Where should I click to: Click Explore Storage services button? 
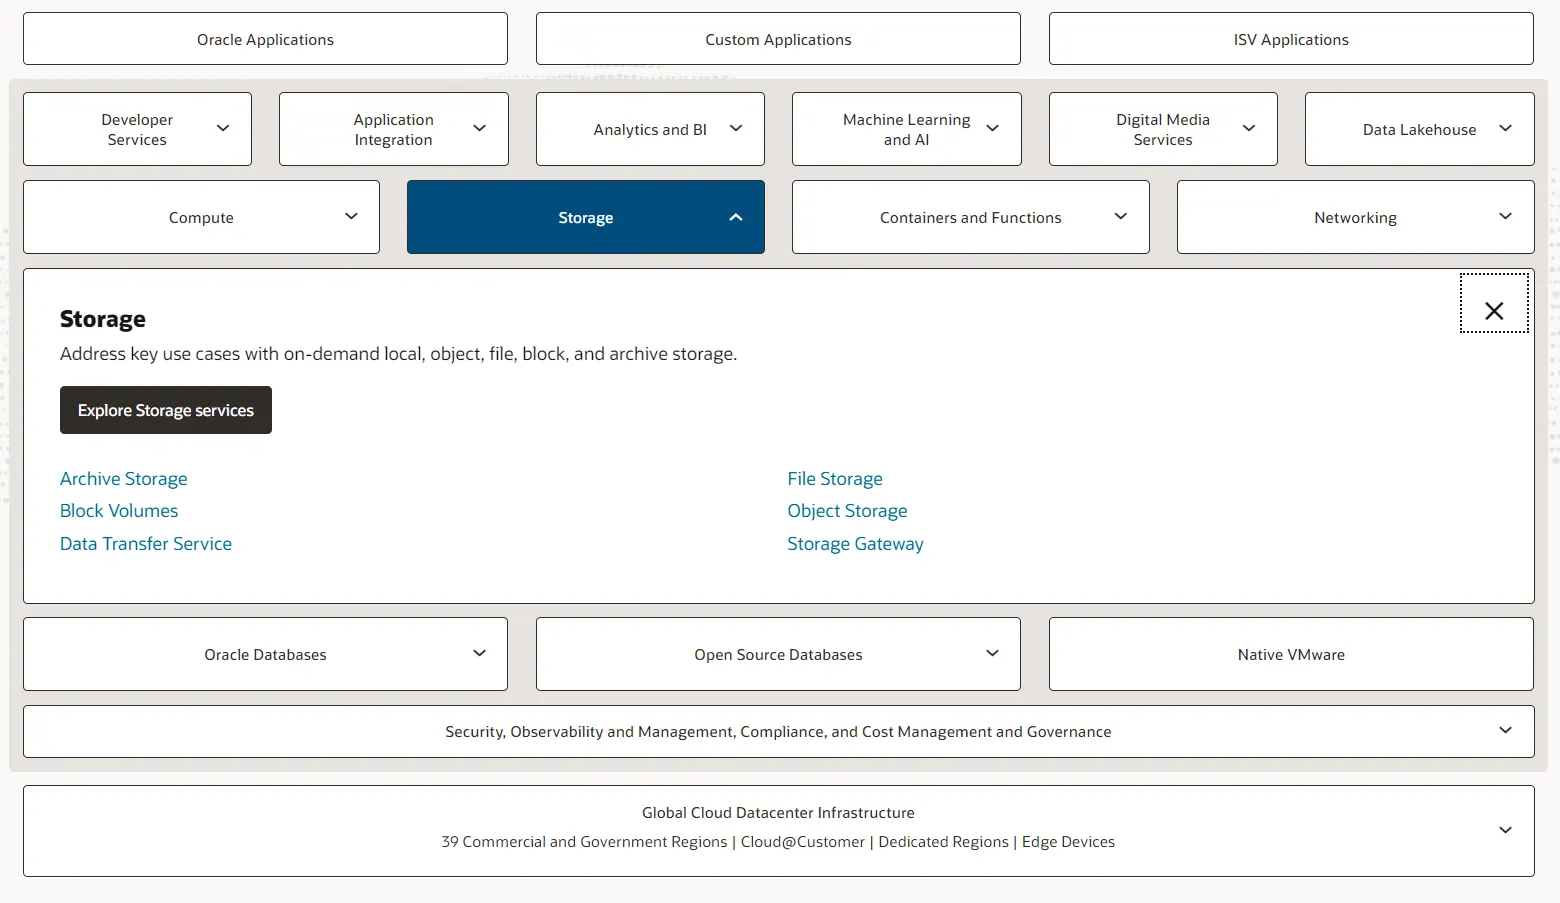coord(166,410)
